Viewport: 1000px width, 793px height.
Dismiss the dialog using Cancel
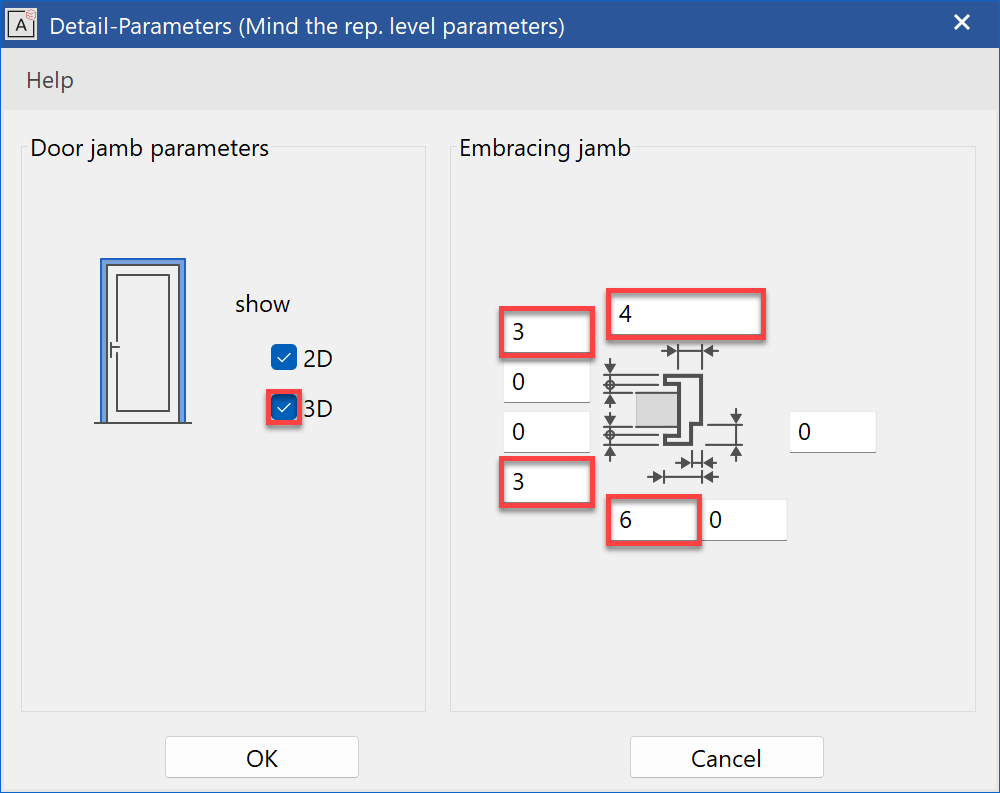(726, 757)
